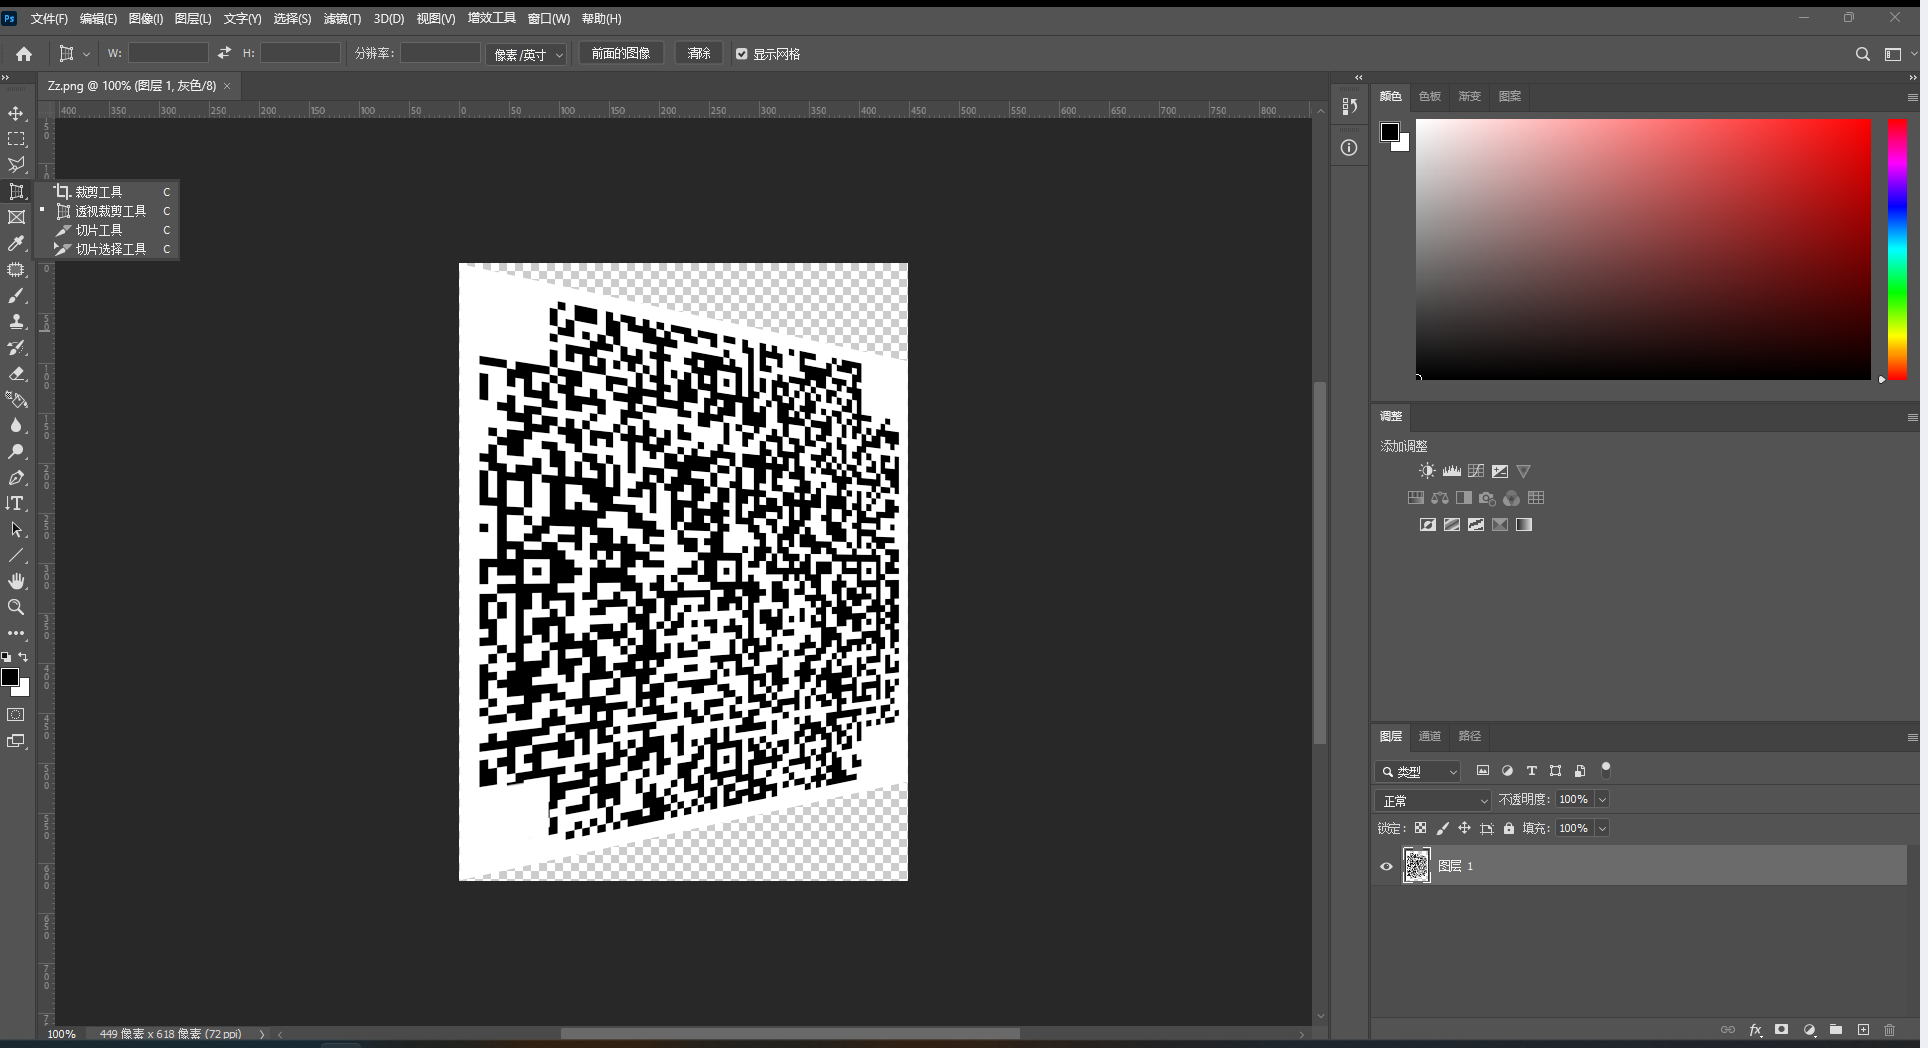Select the Rectangular Marquee tool
Image resolution: width=1928 pixels, height=1048 pixels.
click(16, 139)
